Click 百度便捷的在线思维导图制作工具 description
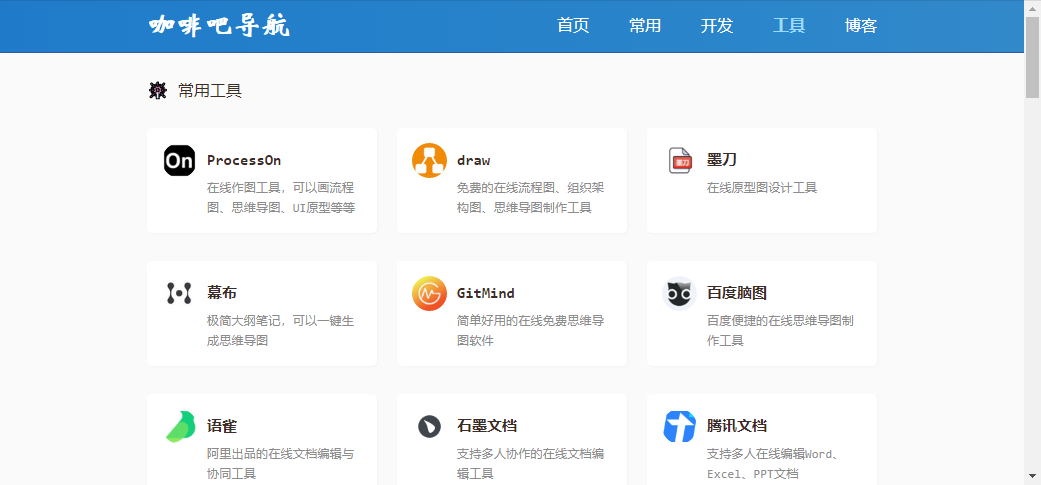Screen dimensions: 1041x485 click(x=780, y=330)
